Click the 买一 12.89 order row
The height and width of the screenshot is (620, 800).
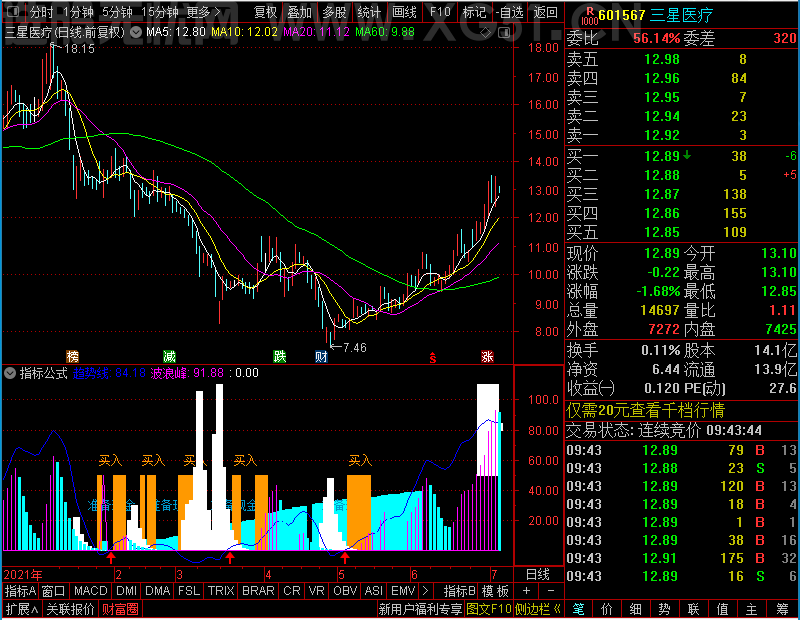tap(682, 156)
